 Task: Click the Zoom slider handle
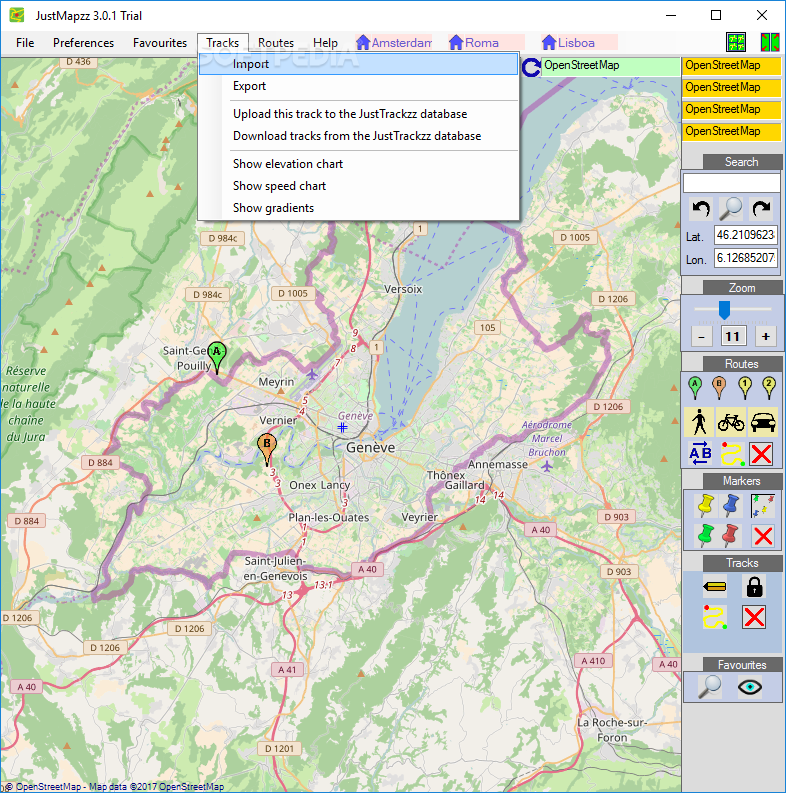click(724, 310)
